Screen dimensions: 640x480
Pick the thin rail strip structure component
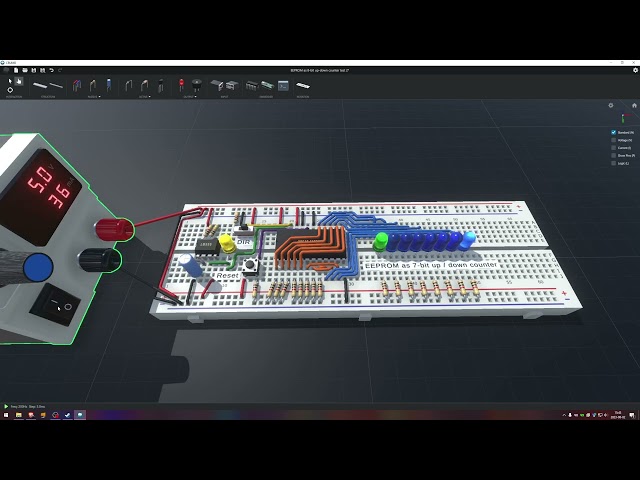coord(56,85)
